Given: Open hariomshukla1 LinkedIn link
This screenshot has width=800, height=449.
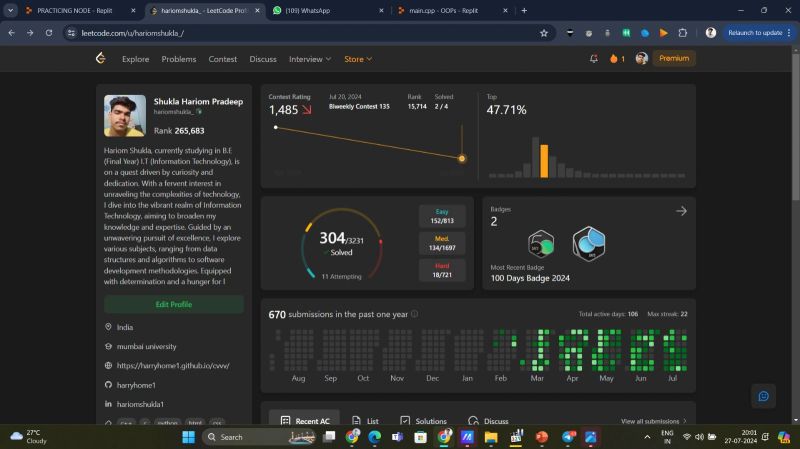Looking at the screenshot, I should click(x=140, y=404).
